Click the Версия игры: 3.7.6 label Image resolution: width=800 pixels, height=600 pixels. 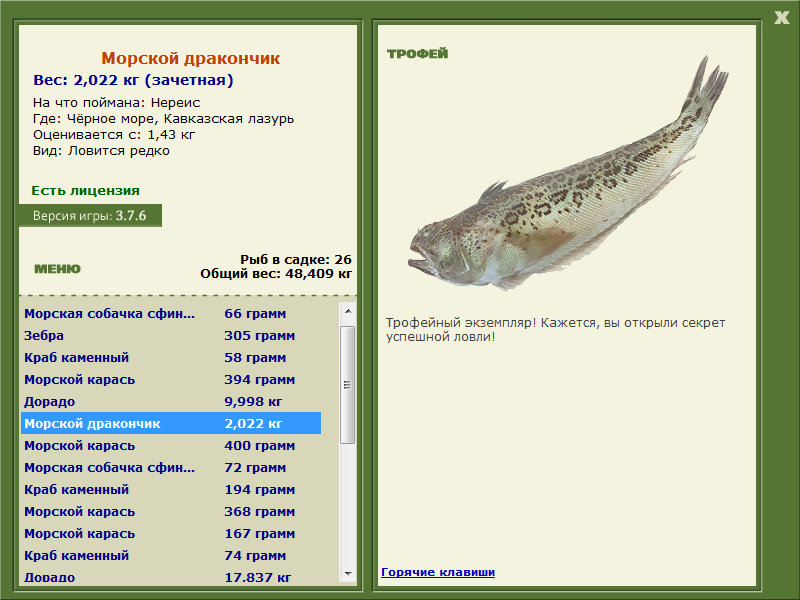point(90,215)
